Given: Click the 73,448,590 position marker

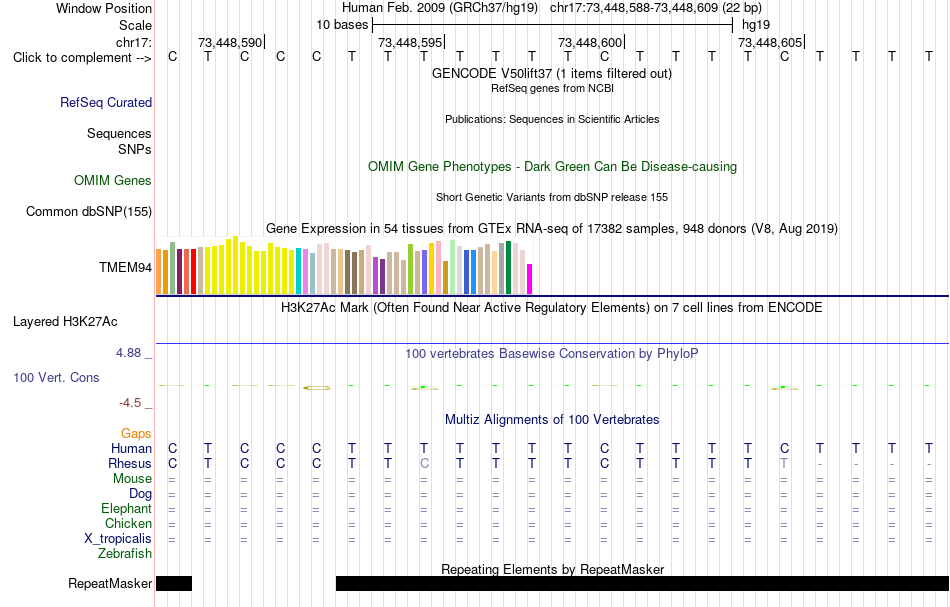Looking at the screenshot, I should click(x=230, y=42).
